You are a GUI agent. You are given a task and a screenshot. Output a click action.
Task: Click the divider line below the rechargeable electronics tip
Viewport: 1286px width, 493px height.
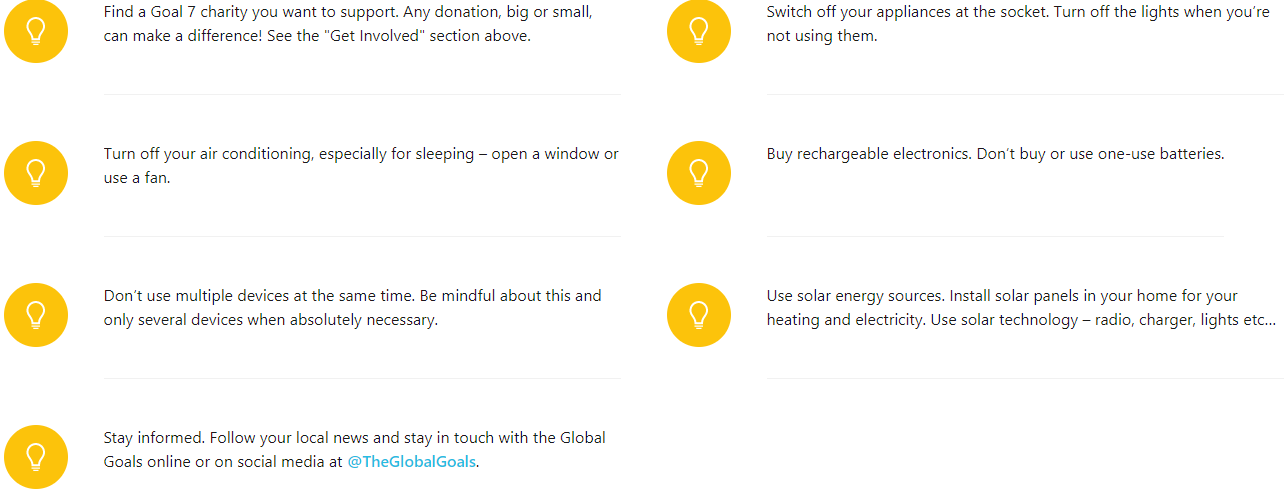(x=995, y=236)
